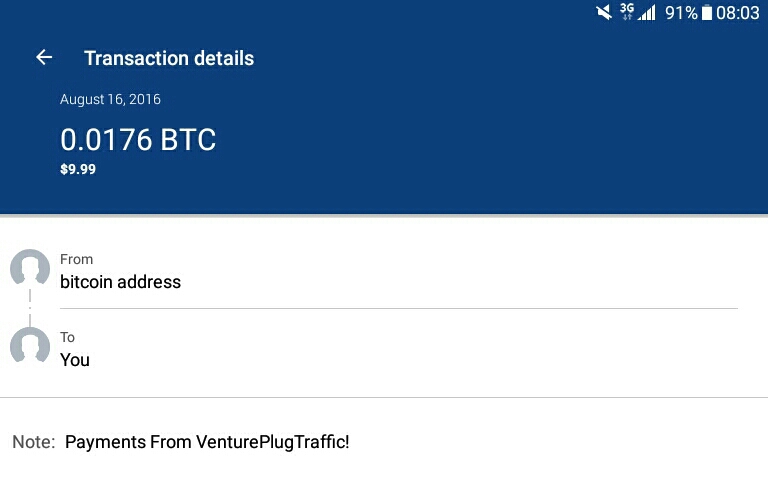
Task: Click the sender avatar beside From
Action: tap(30, 269)
